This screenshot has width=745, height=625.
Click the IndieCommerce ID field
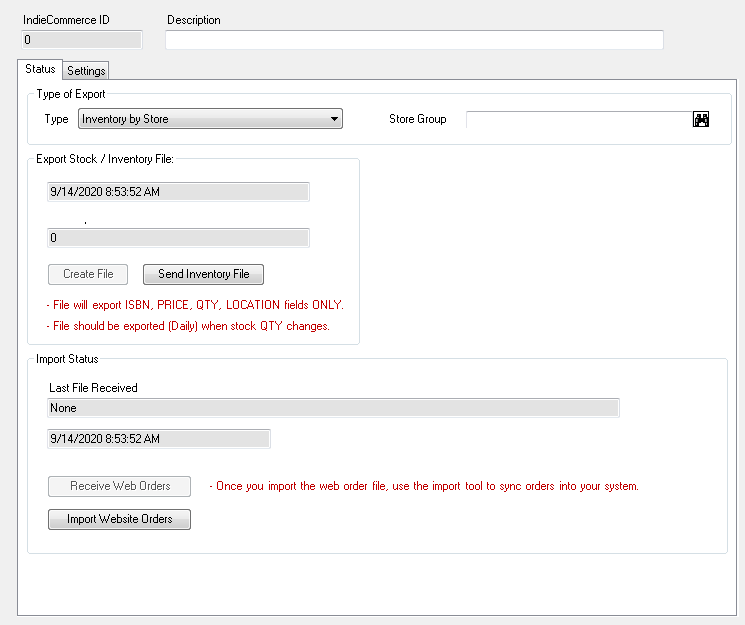click(82, 40)
